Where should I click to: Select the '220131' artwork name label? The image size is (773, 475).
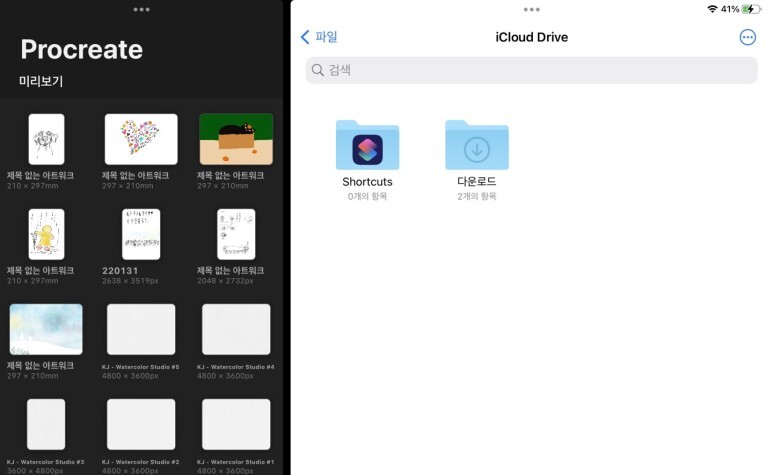pos(120,271)
